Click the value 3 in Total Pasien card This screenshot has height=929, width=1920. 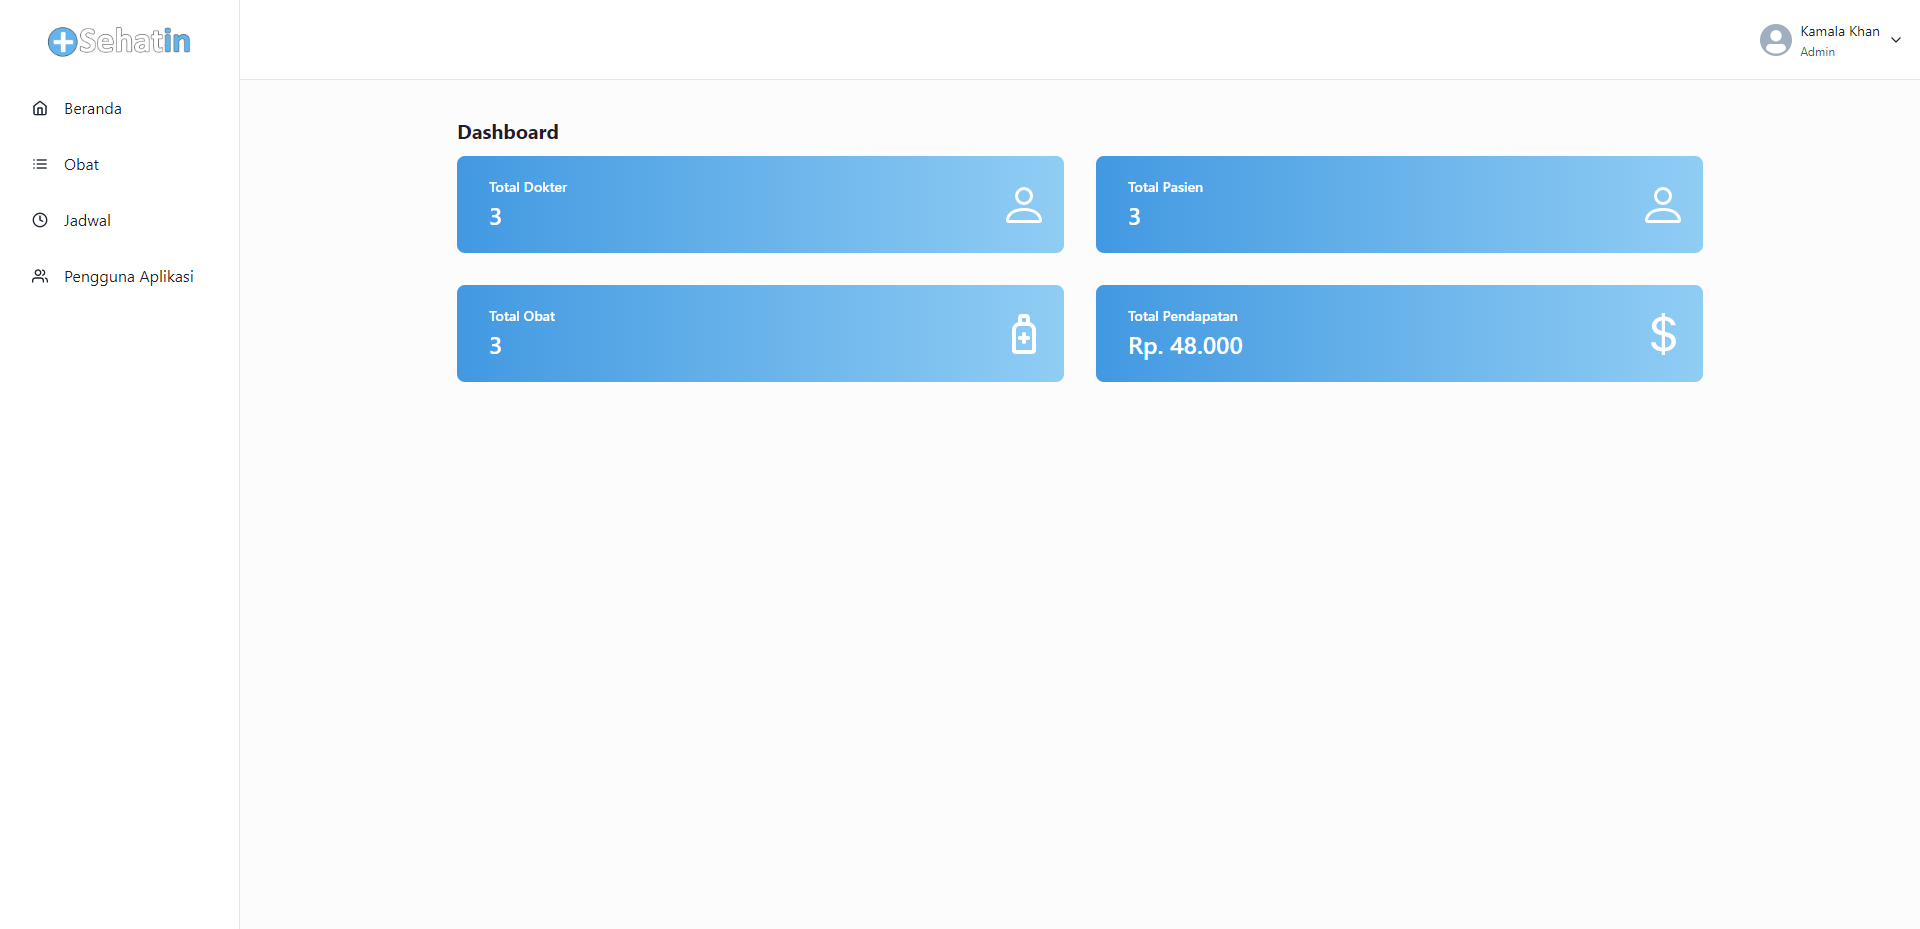coord(1134,217)
